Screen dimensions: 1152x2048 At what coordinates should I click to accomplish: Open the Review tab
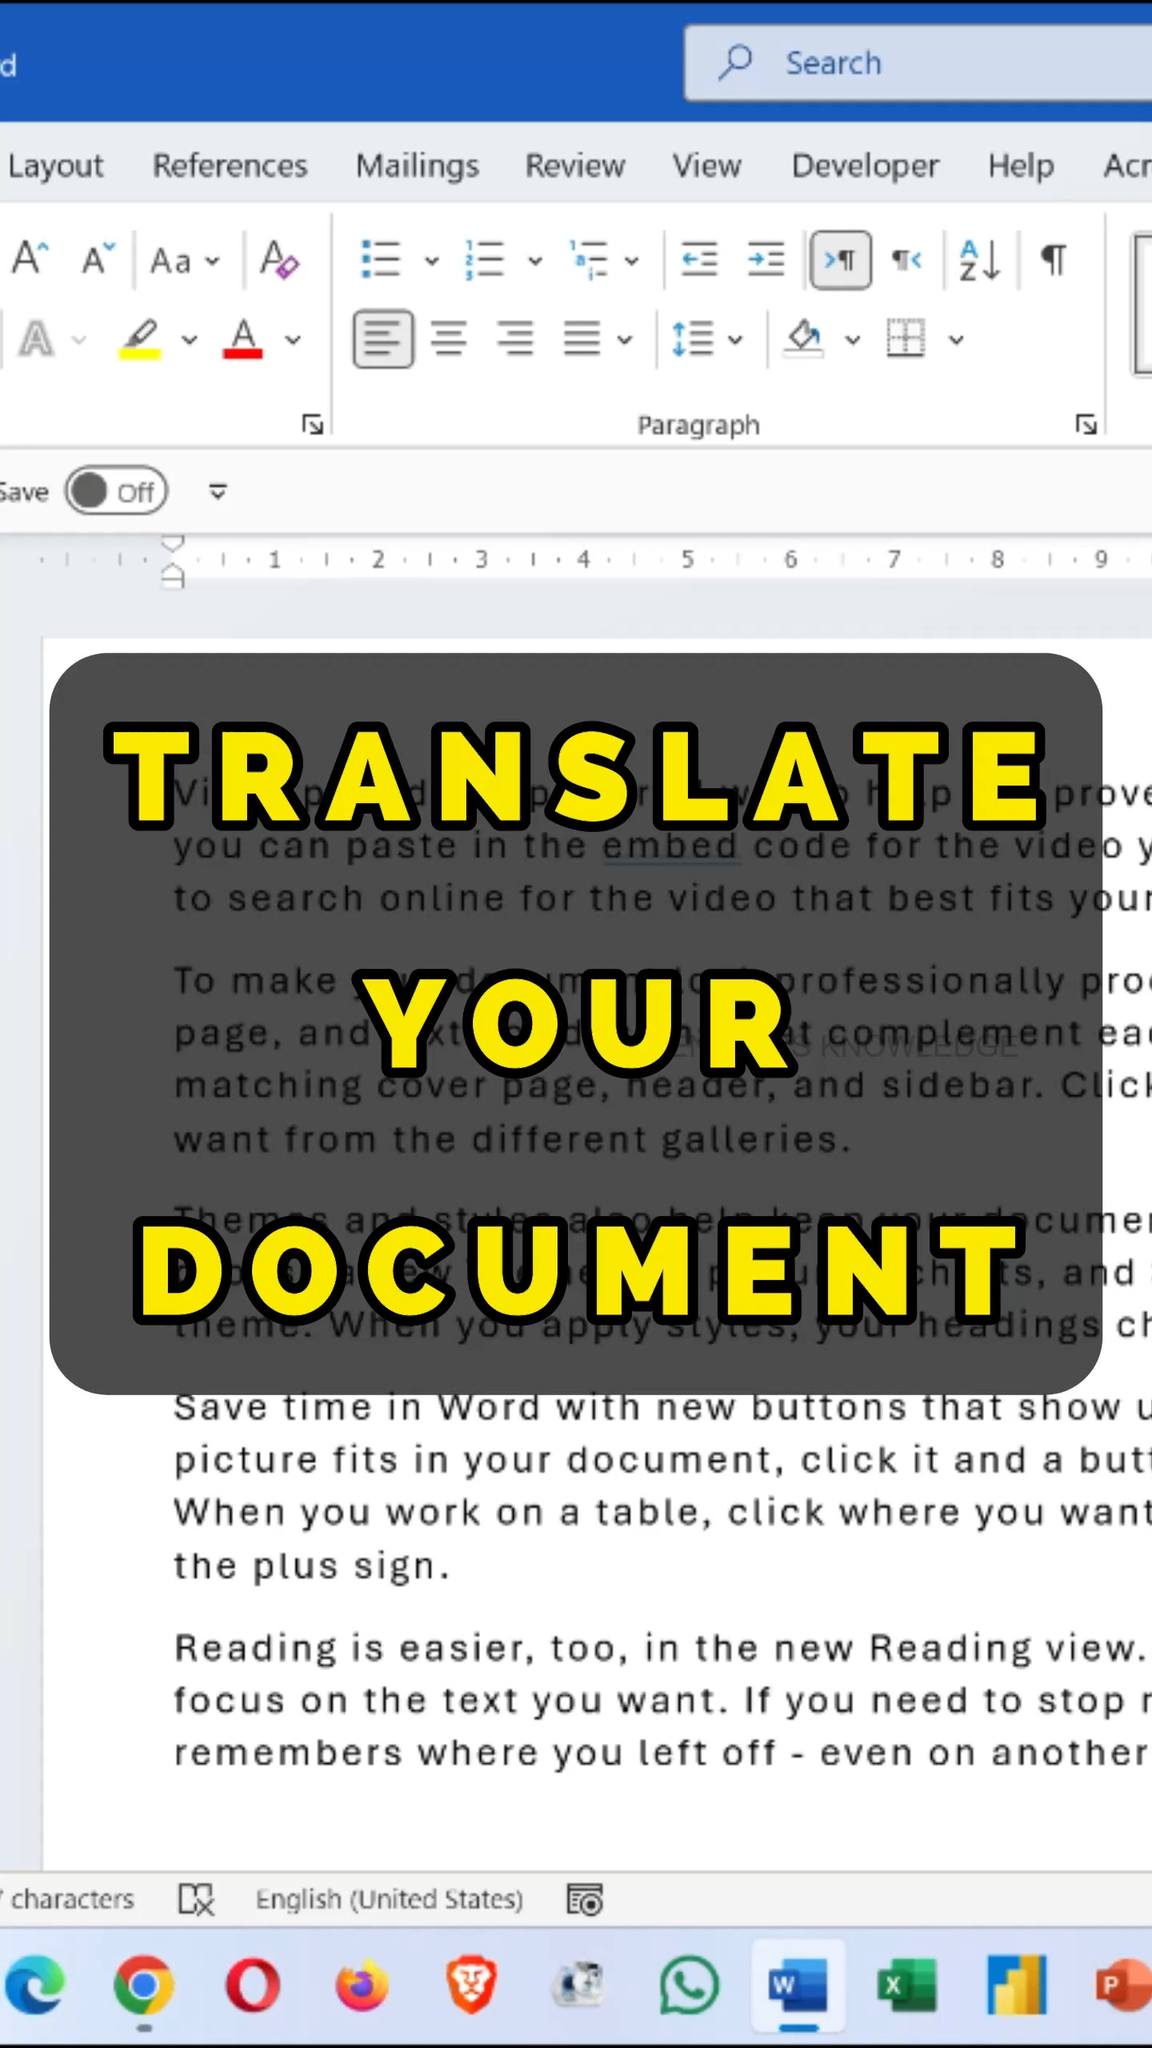point(575,165)
